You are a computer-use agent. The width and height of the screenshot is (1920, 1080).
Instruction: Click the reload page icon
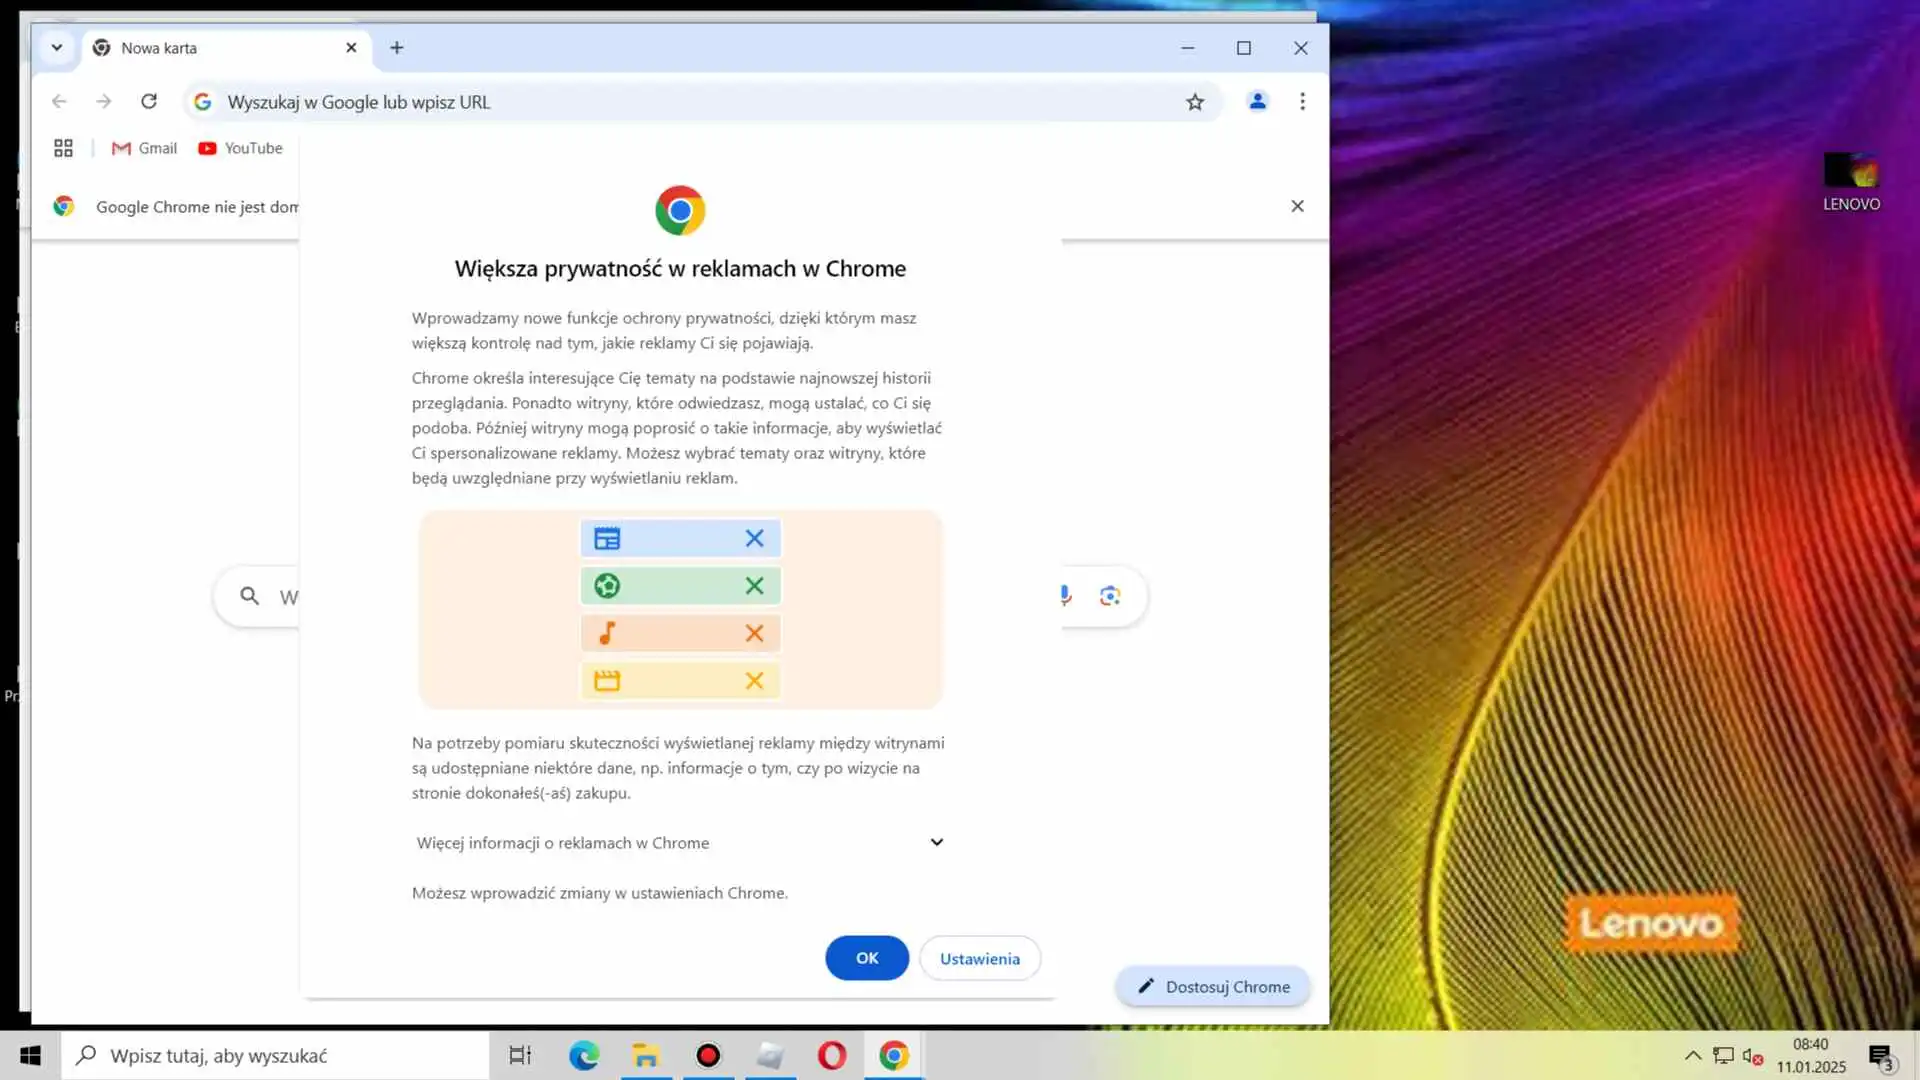pos(149,101)
